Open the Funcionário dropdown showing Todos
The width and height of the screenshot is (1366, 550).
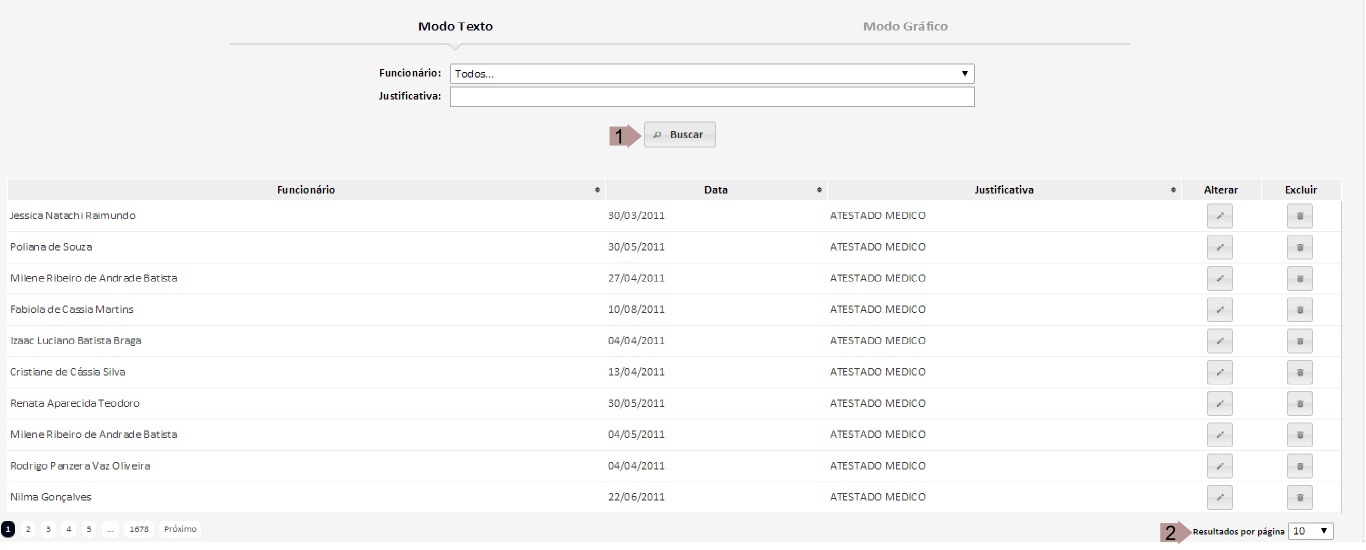711,74
